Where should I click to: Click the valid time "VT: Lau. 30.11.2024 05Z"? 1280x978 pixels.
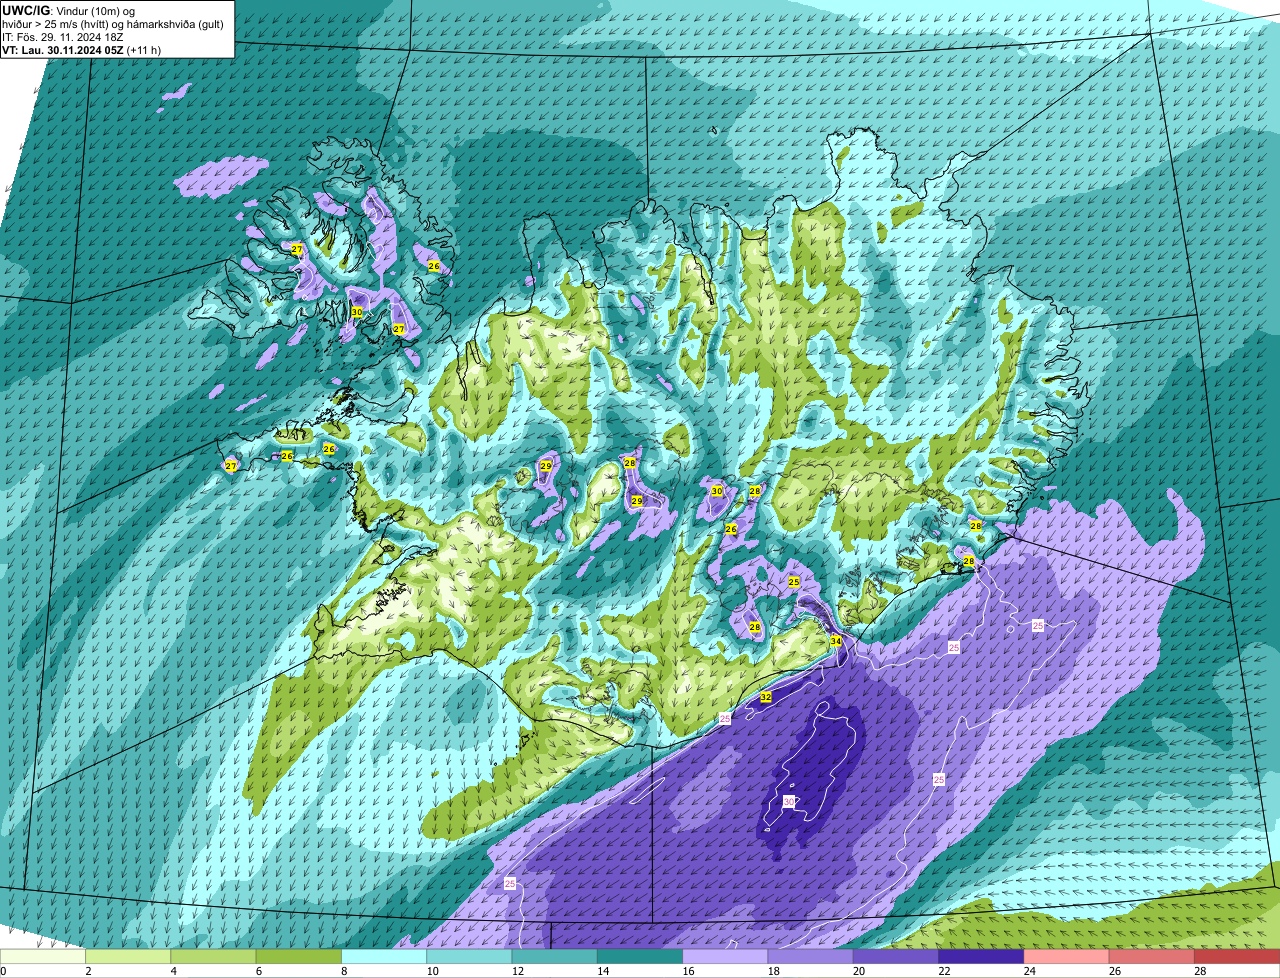tap(62, 49)
